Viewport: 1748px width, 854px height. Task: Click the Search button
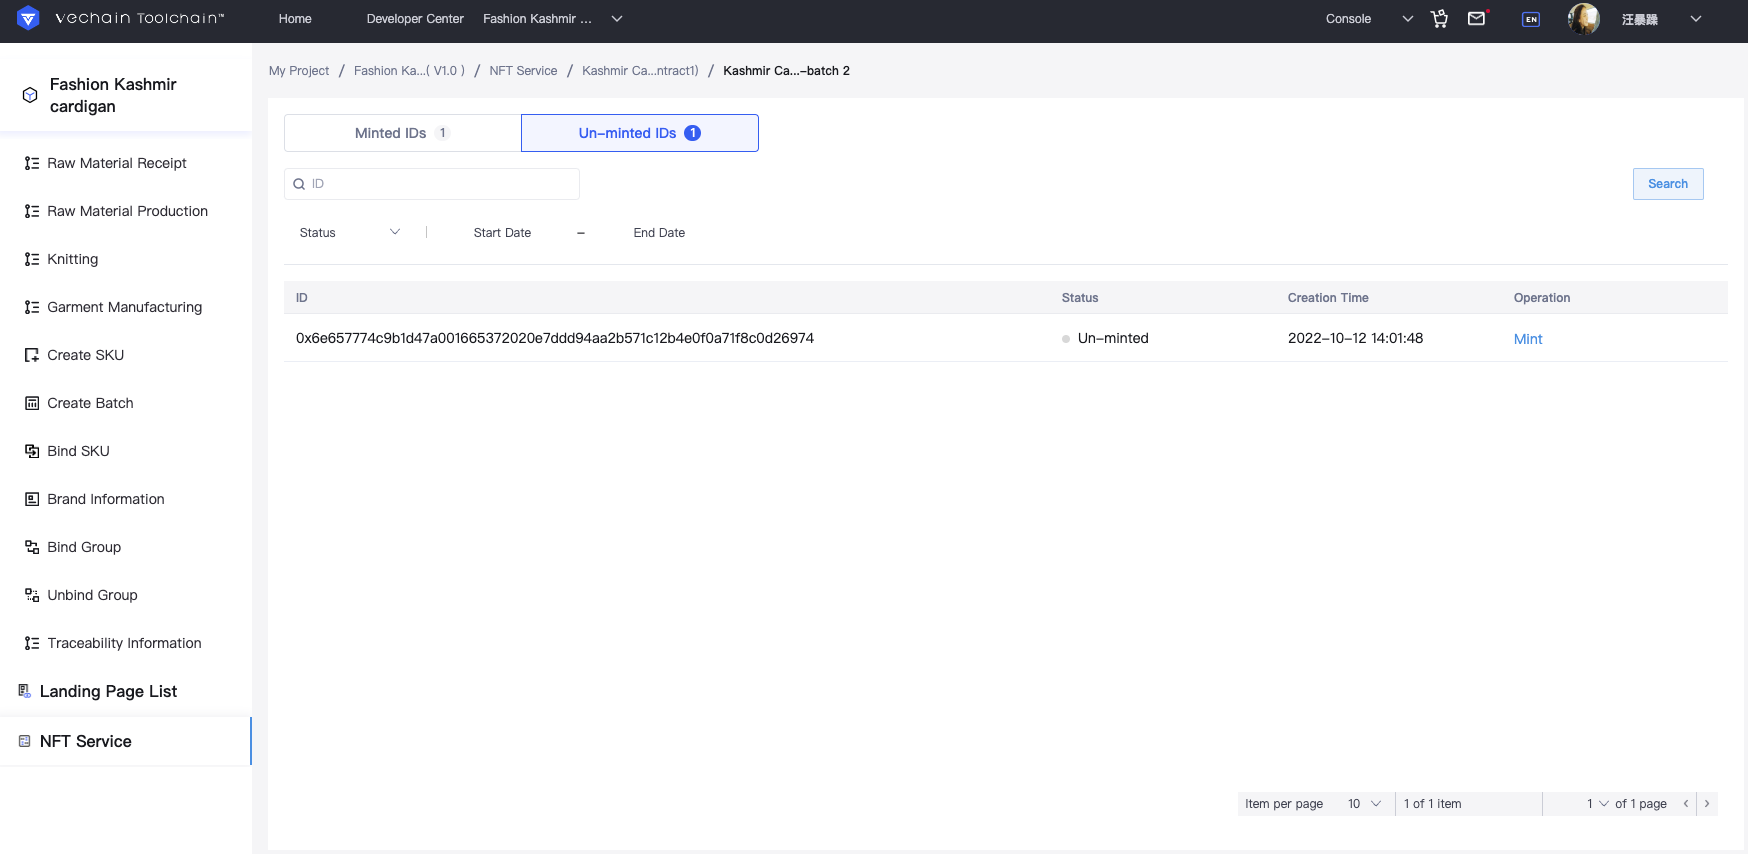1668,184
